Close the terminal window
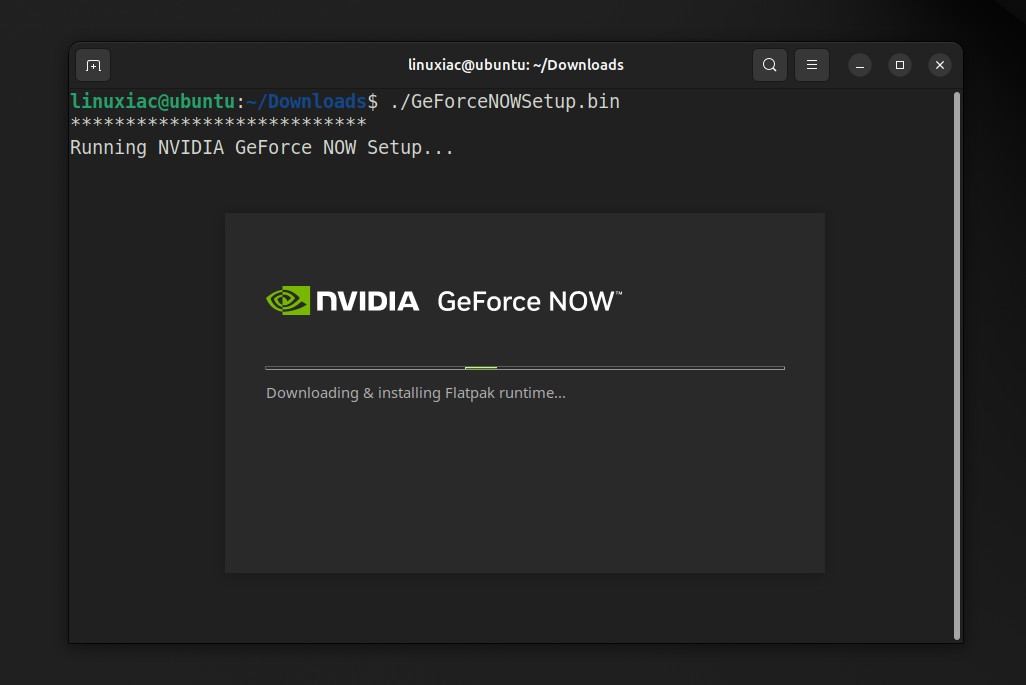Viewport: 1026px width, 685px height. coord(939,65)
